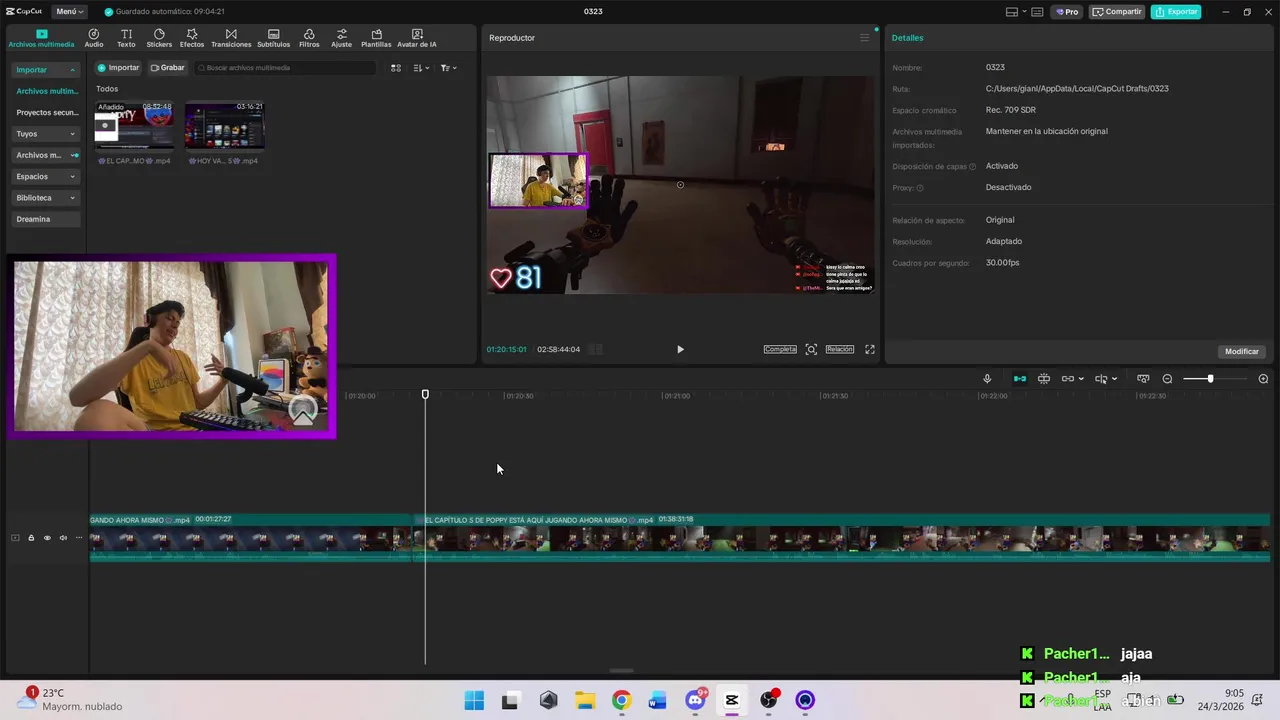Click the Compartir button
Screen dimensions: 1280x720
coord(1117,12)
